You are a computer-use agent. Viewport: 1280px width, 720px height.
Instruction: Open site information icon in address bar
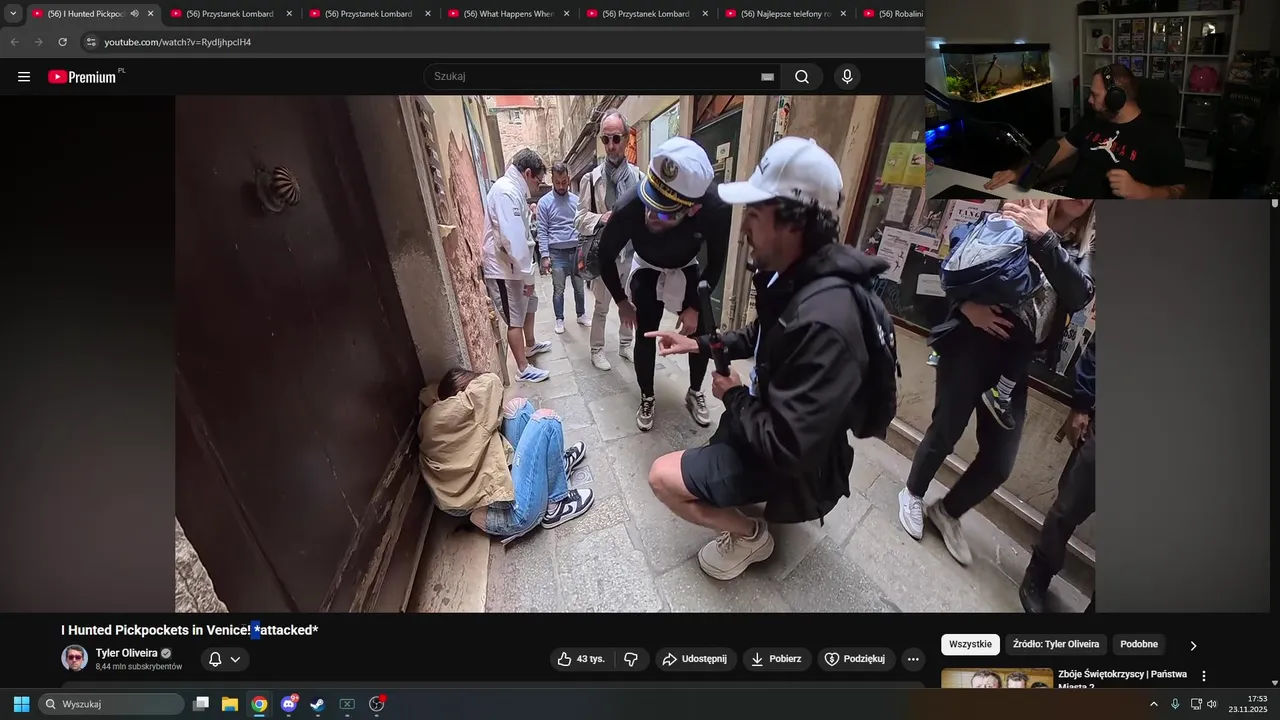pyautogui.click(x=91, y=42)
